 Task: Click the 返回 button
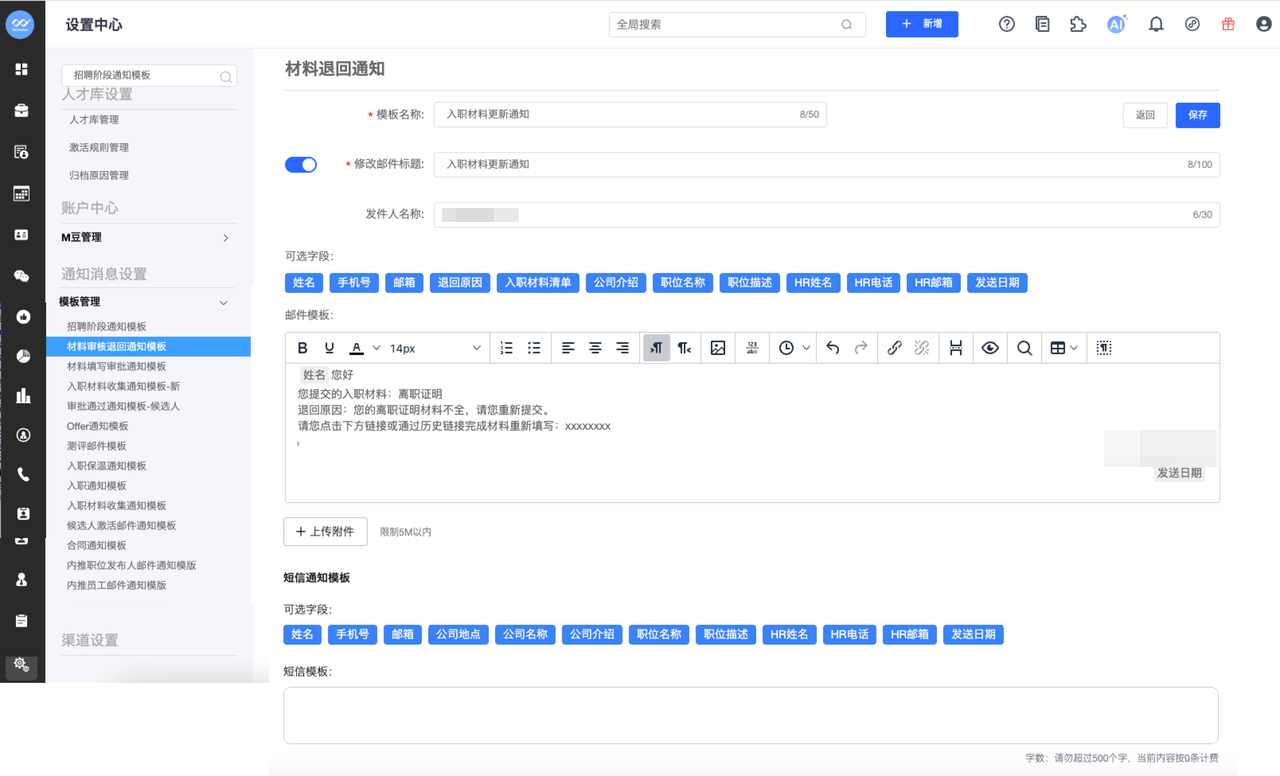click(x=1145, y=115)
